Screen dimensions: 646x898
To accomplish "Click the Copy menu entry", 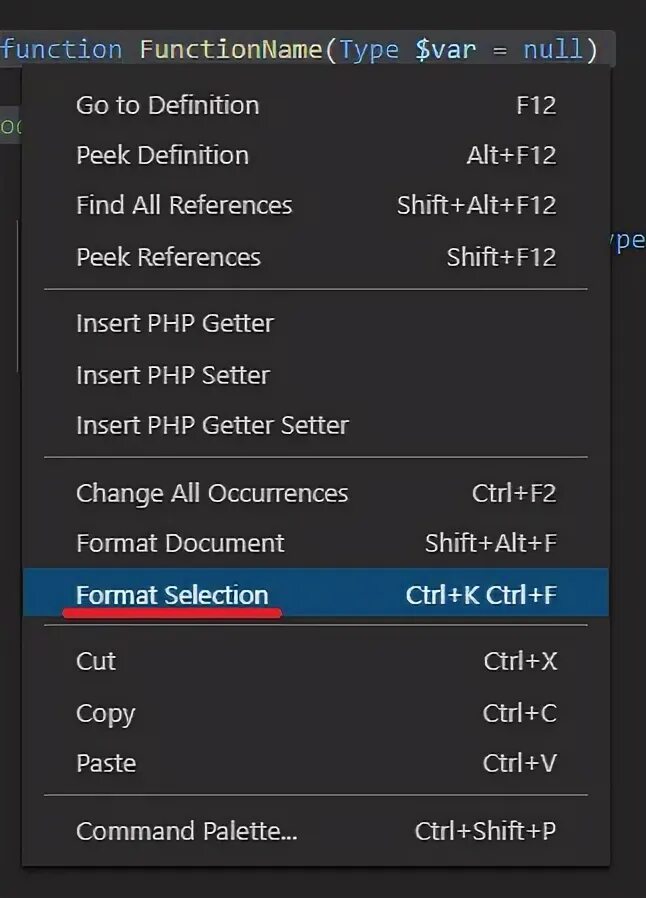I will tap(105, 713).
